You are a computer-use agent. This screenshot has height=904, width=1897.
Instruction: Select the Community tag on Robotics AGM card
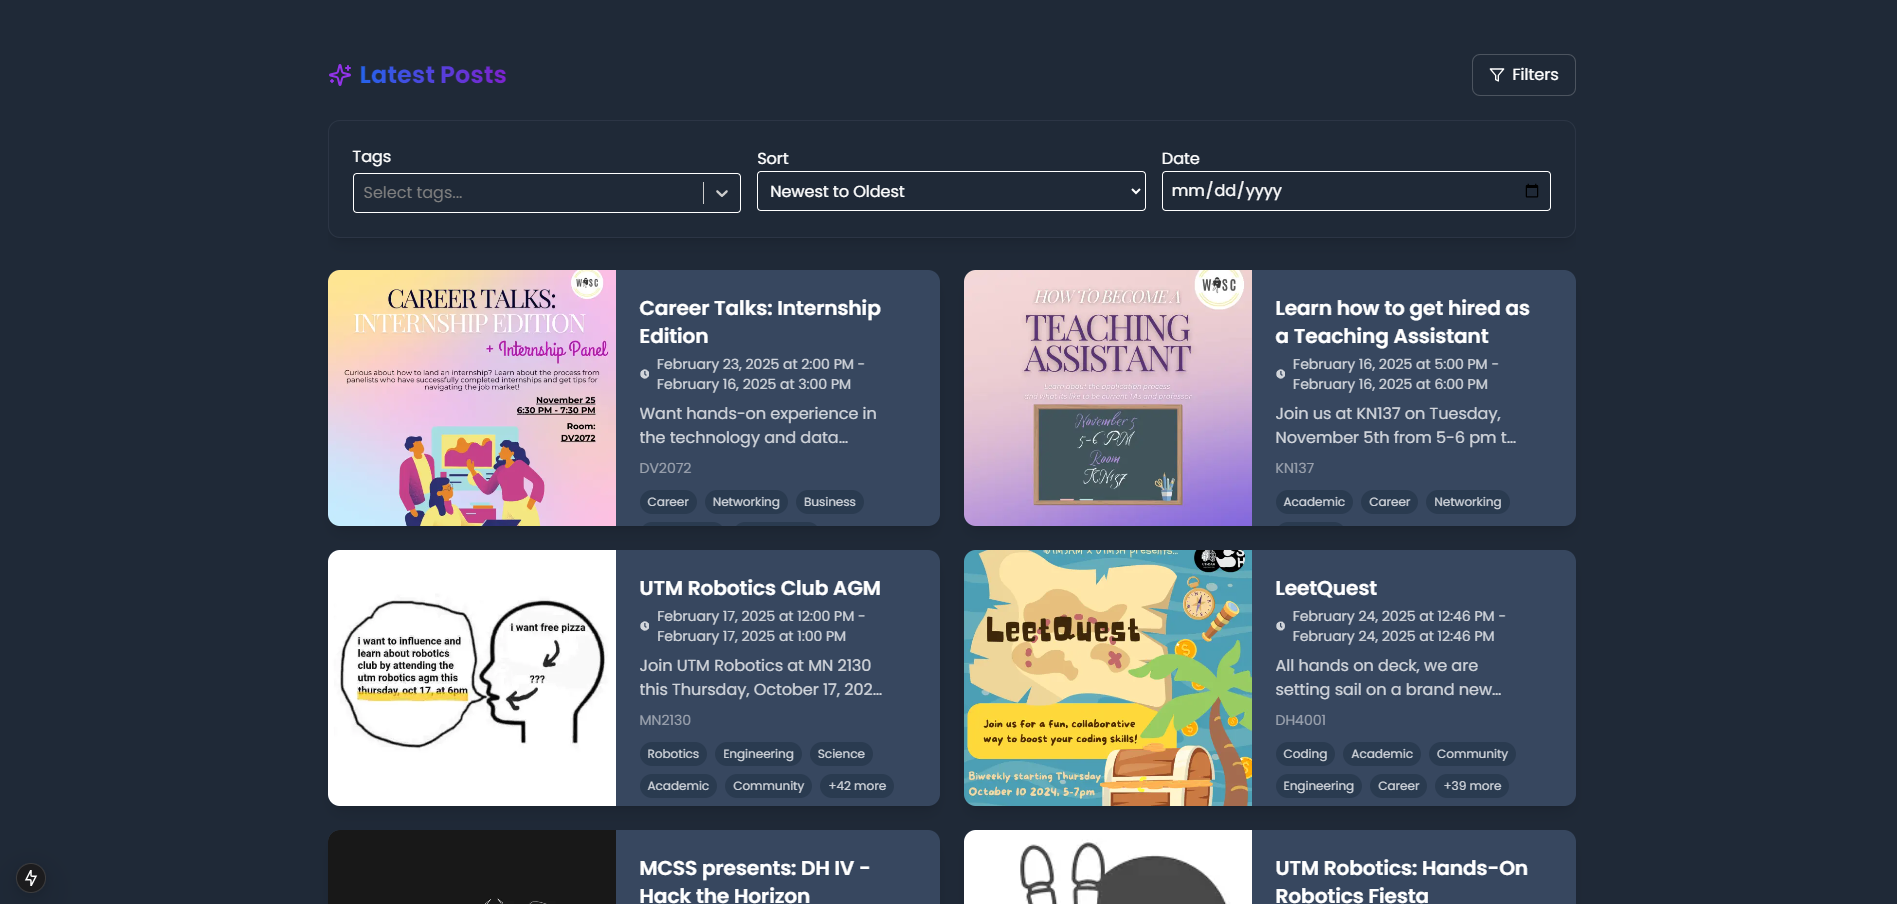768,786
